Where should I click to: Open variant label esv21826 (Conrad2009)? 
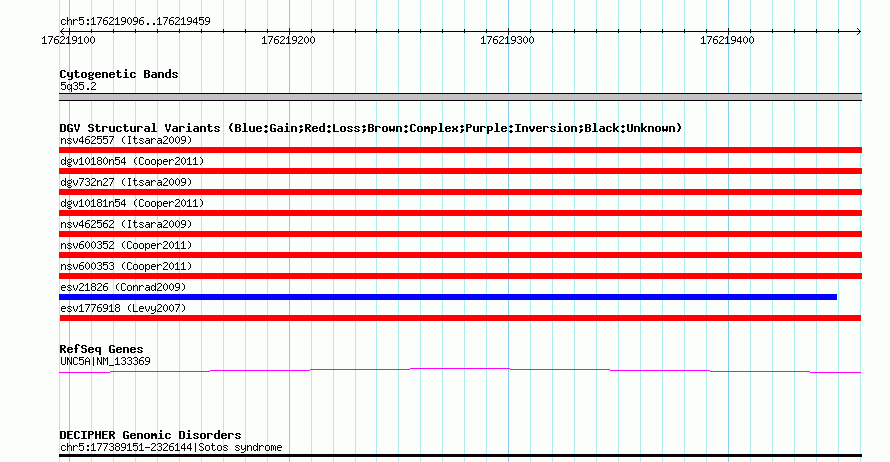coord(123,287)
